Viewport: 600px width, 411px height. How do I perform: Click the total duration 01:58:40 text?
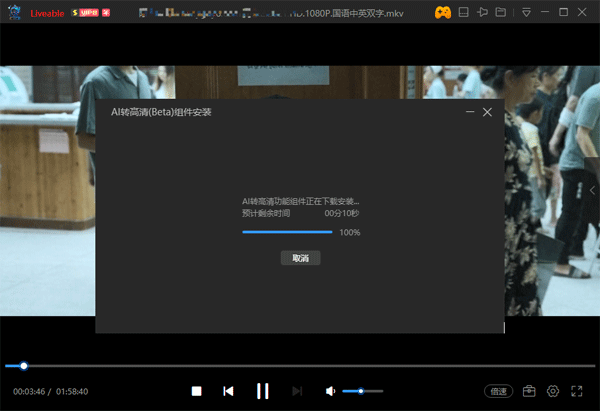(x=72, y=391)
